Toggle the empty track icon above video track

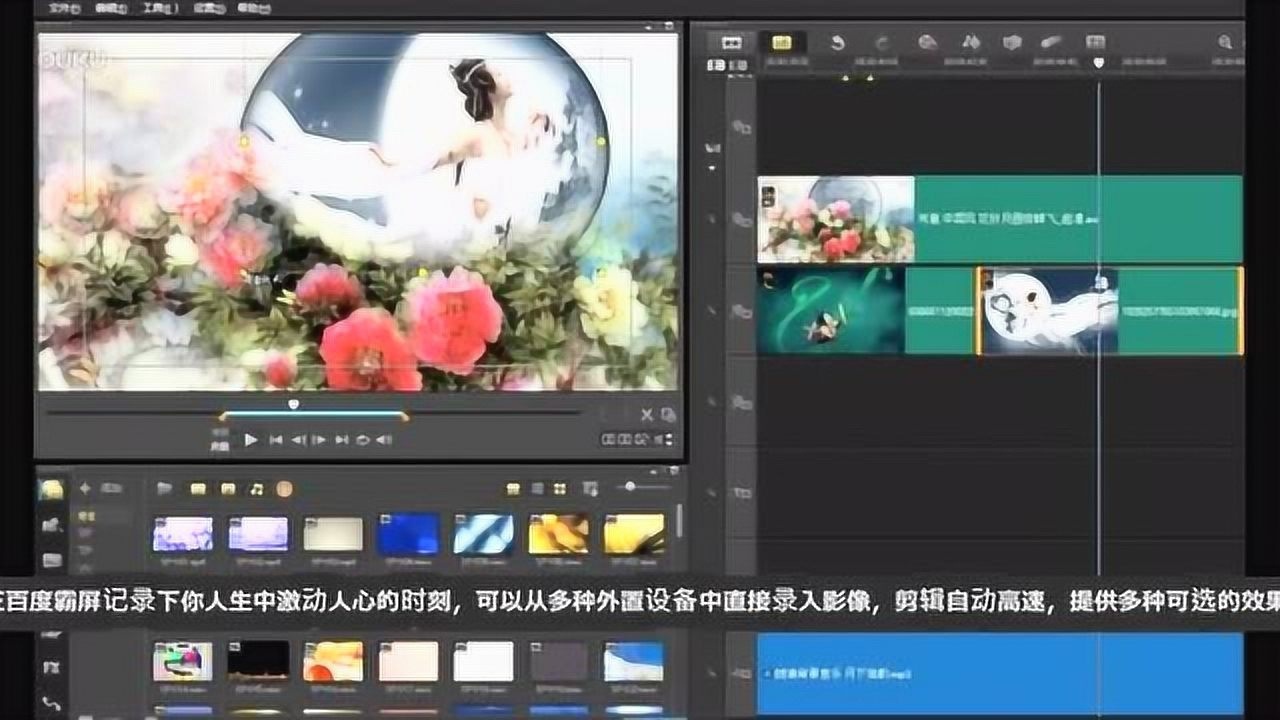point(741,128)
